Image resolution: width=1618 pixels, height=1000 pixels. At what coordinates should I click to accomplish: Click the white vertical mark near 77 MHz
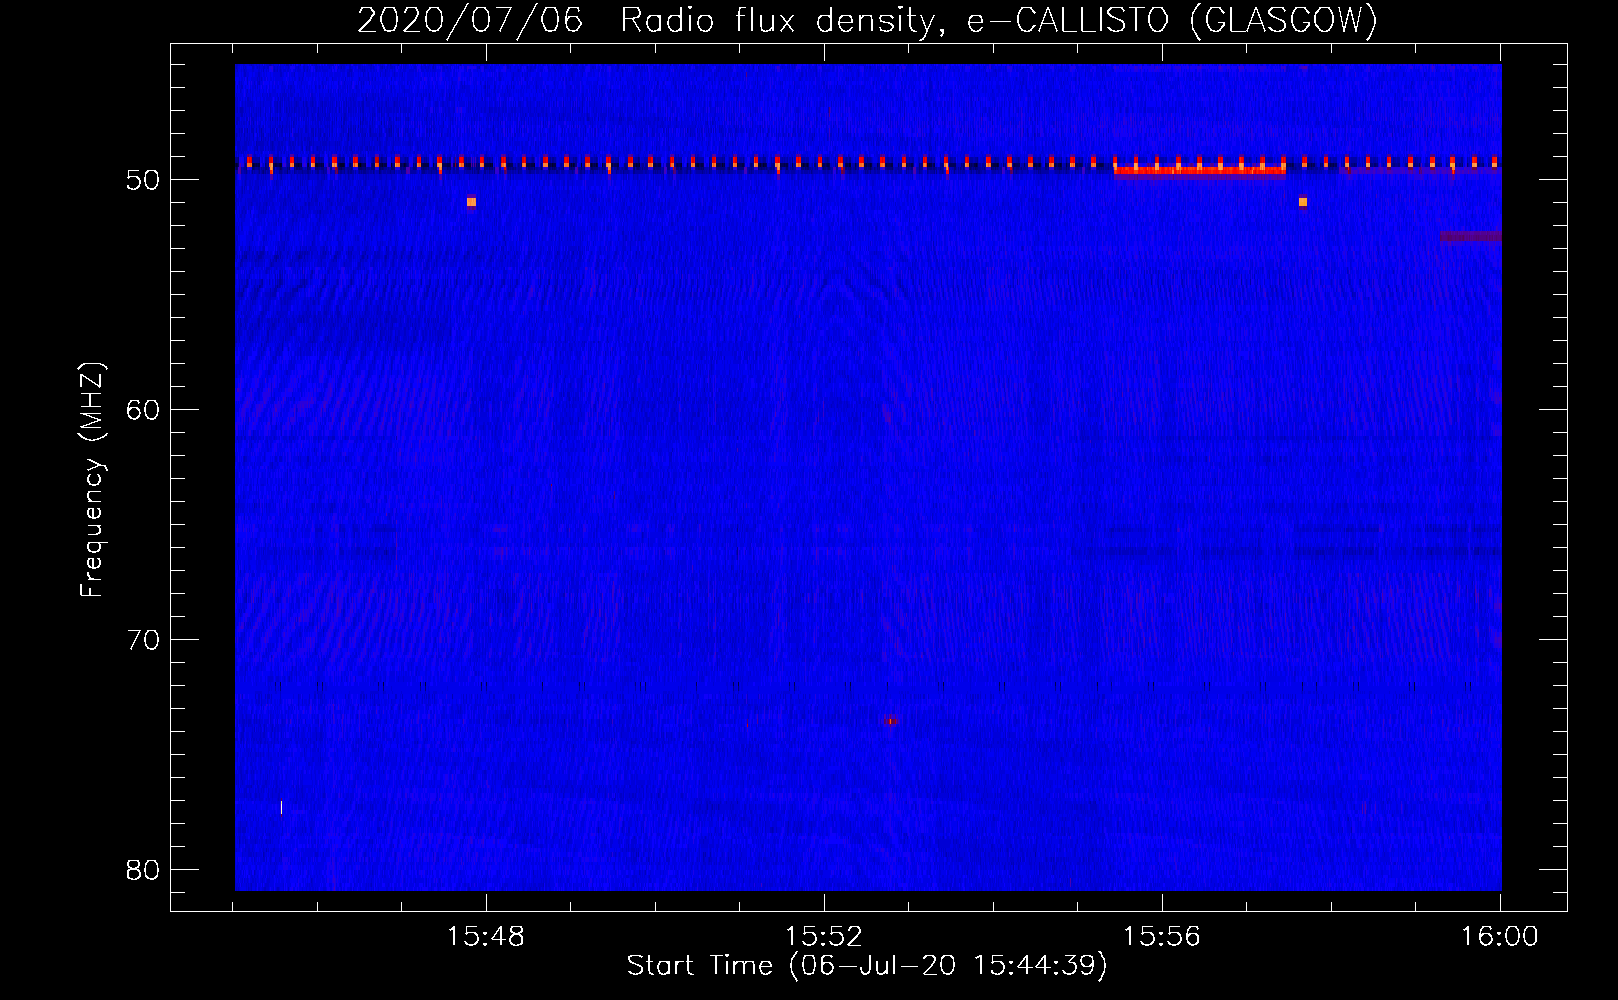click(x=281, y=807)
